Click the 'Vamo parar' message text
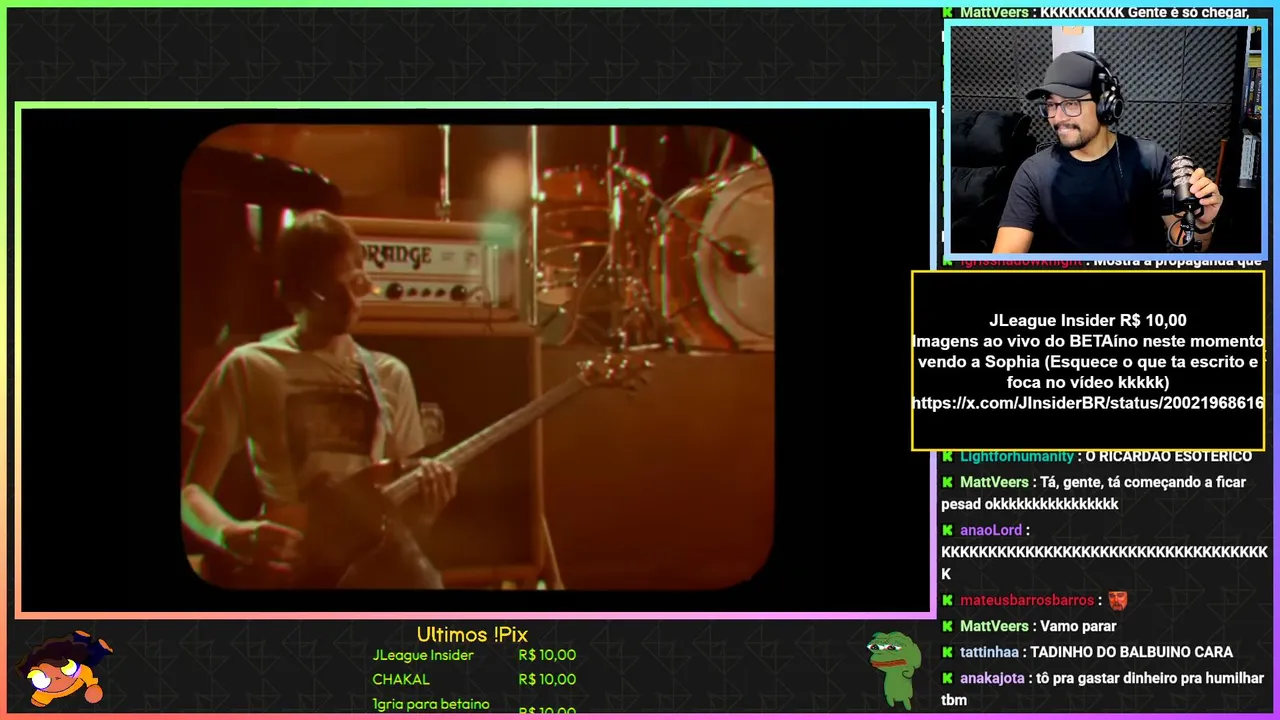 pos(1078,626)
